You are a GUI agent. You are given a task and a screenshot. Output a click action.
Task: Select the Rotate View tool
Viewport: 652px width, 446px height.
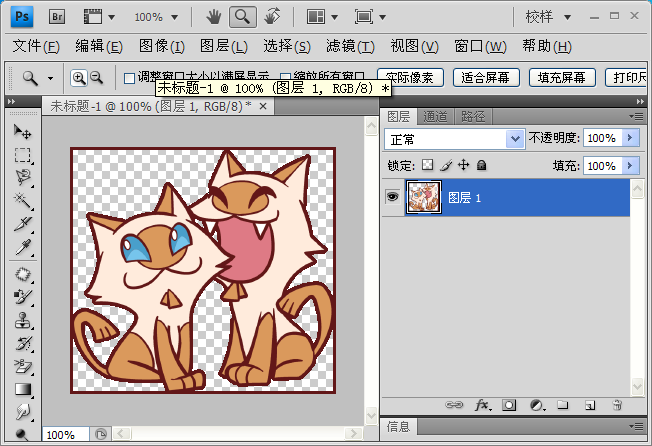tap(272, 17)
